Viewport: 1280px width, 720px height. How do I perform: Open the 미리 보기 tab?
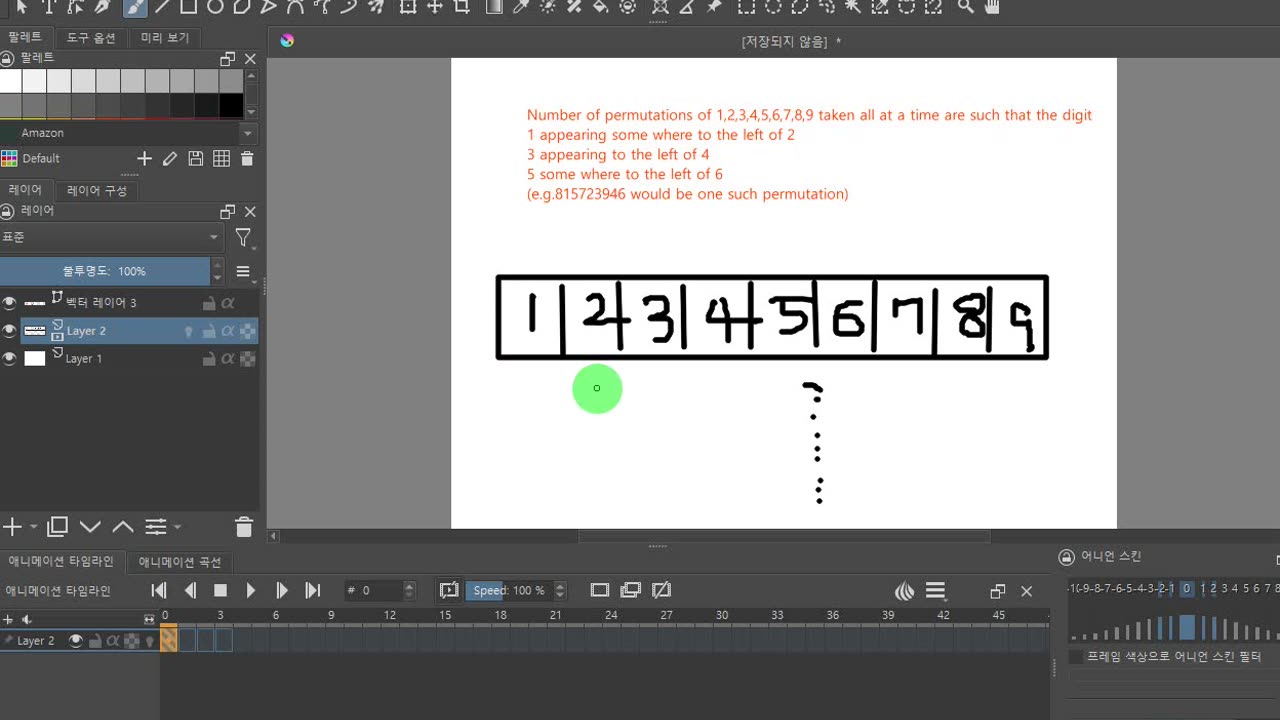165,38
